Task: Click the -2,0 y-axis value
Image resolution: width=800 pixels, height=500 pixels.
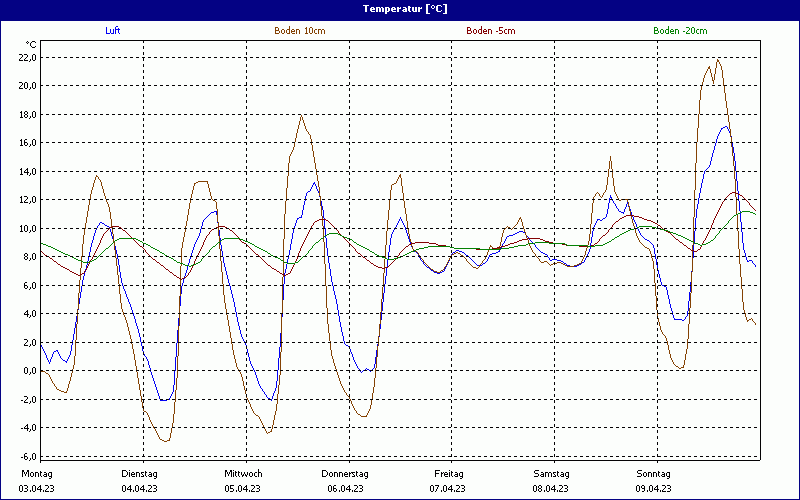Action: point(29,399)
